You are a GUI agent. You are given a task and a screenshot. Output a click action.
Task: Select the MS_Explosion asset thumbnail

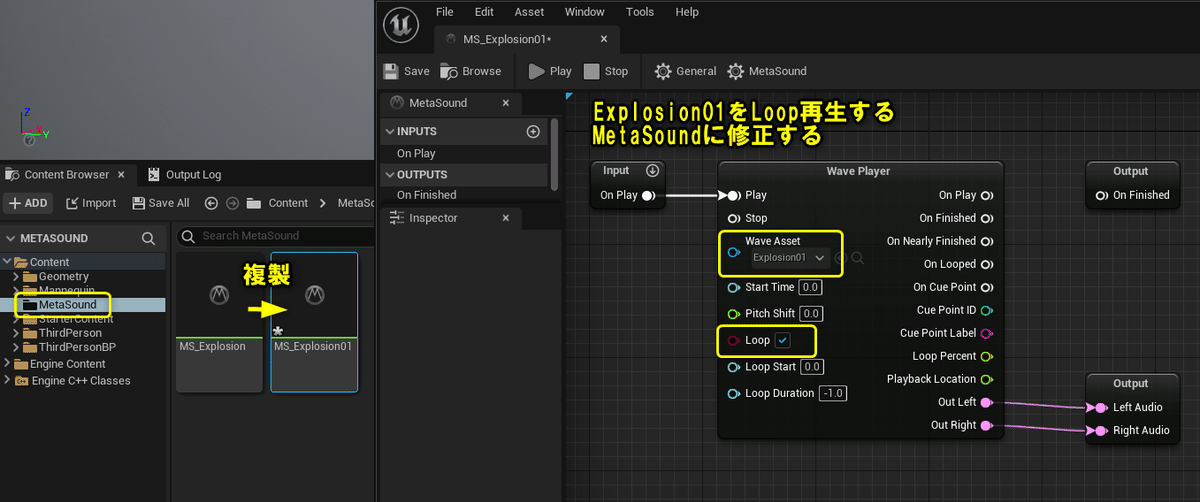click(x=219, y=322)
